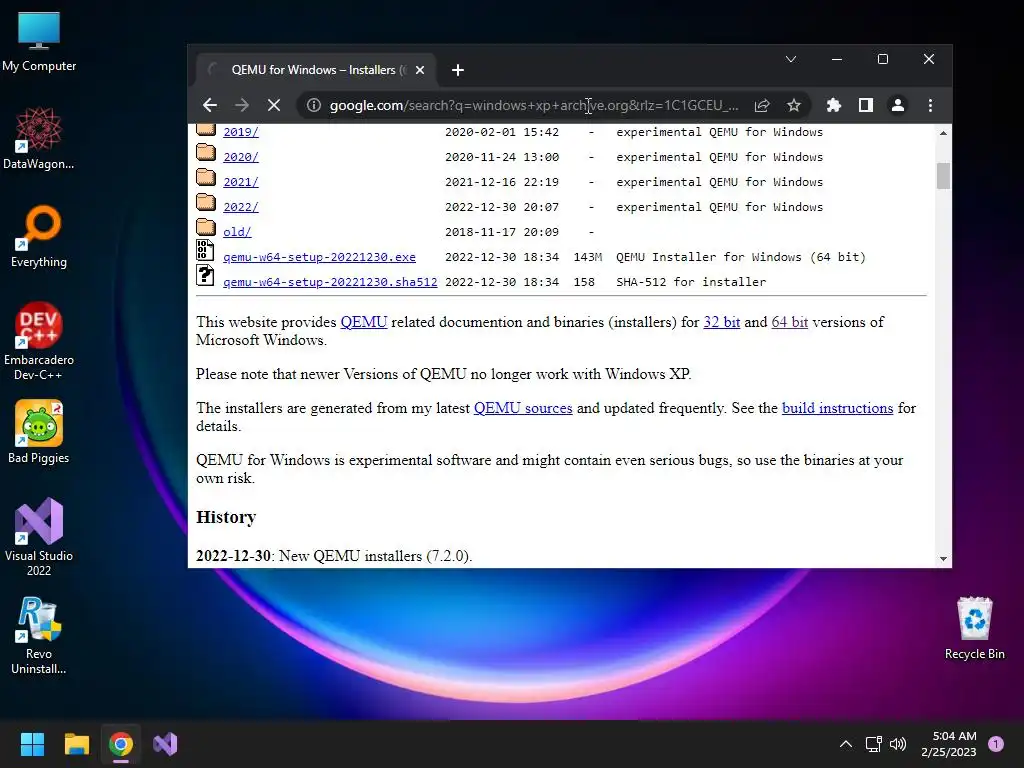
Task: Click the share this page icon
Action: pos(761,105)
